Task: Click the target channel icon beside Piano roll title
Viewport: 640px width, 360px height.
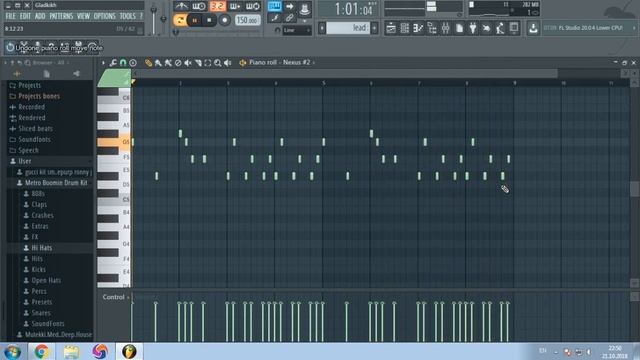Action: [242, 62]
